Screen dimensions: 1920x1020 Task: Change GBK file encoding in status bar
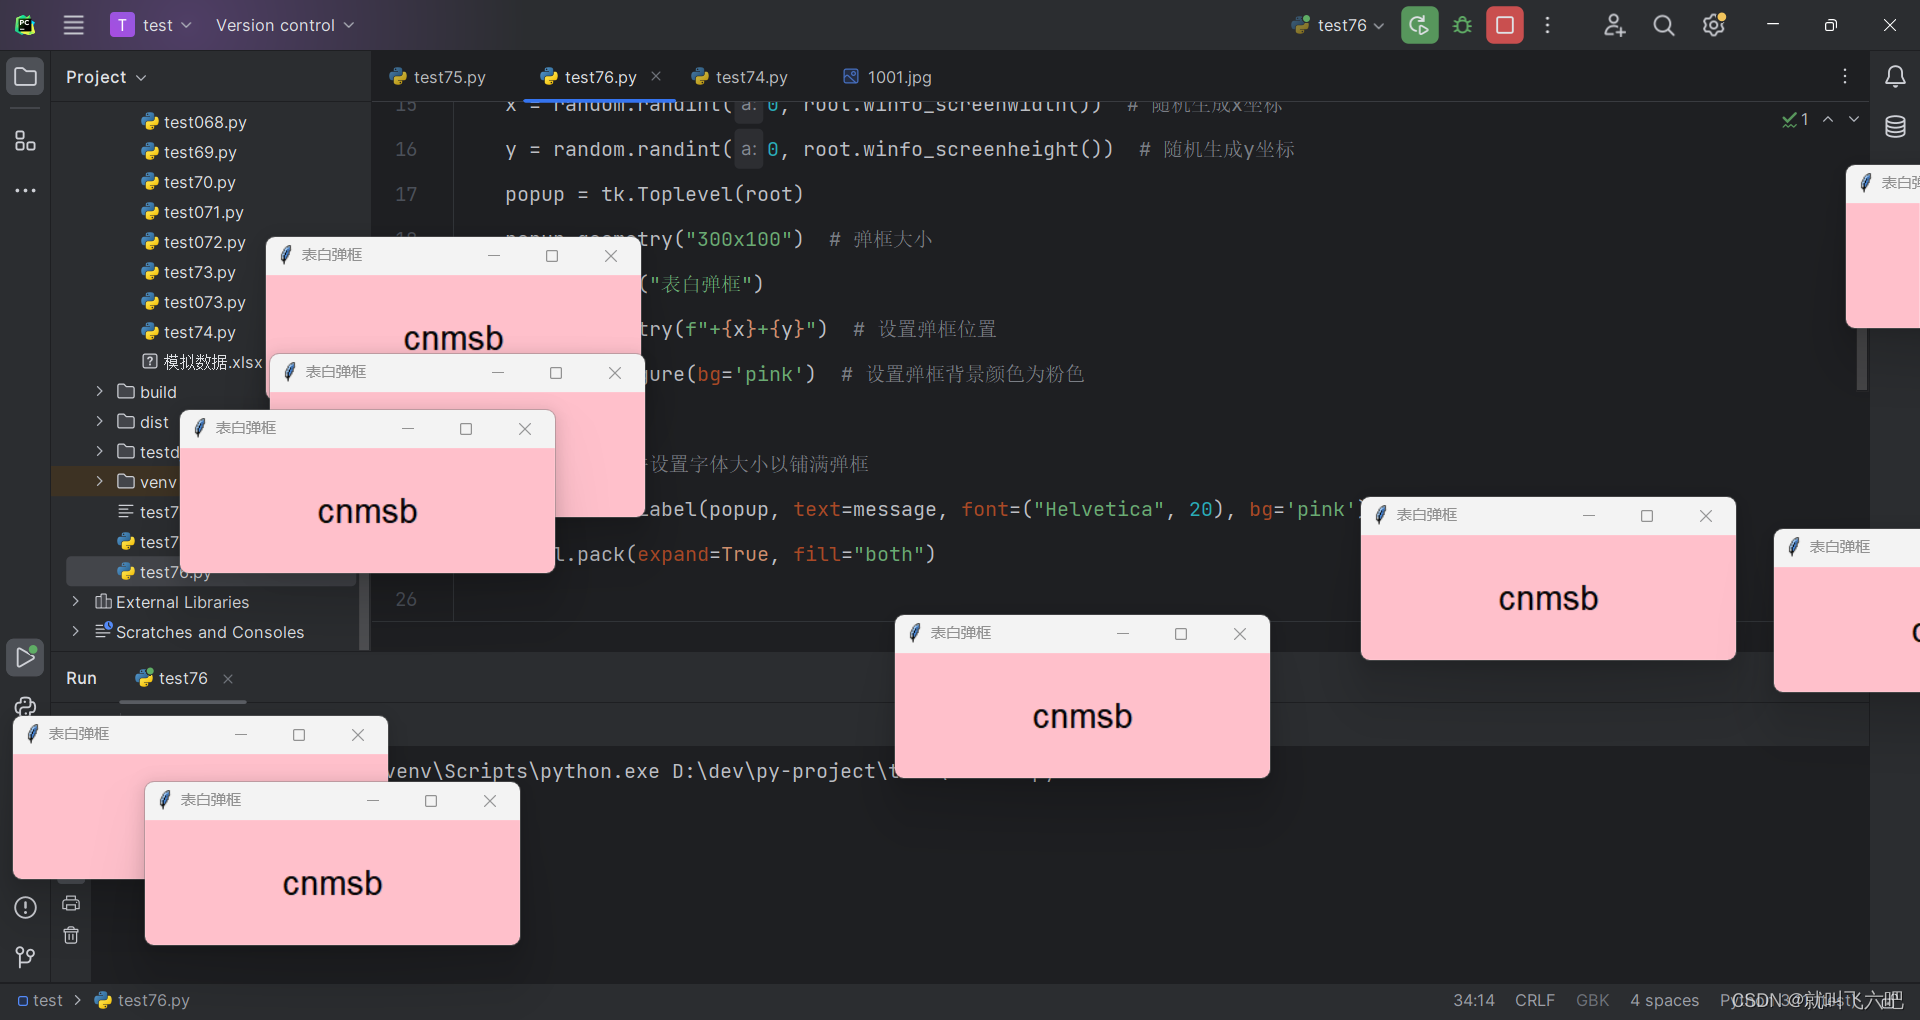[x=1593, y=1000]
